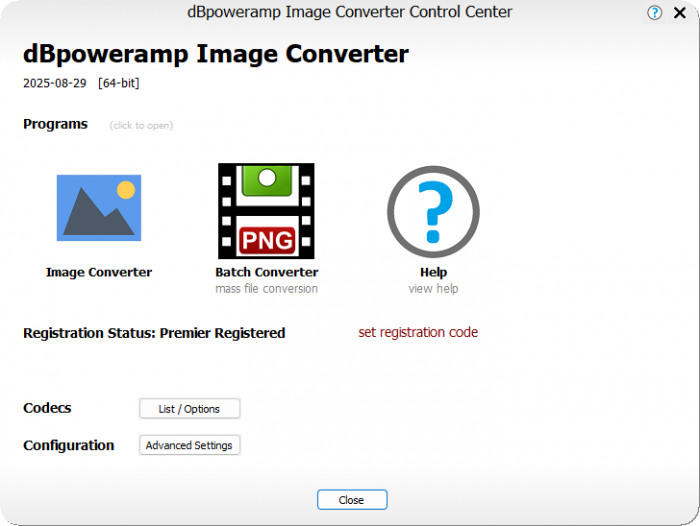Click the '2025-08-29' version date text
Screen dimensions: 700x526
coord(55,83)
